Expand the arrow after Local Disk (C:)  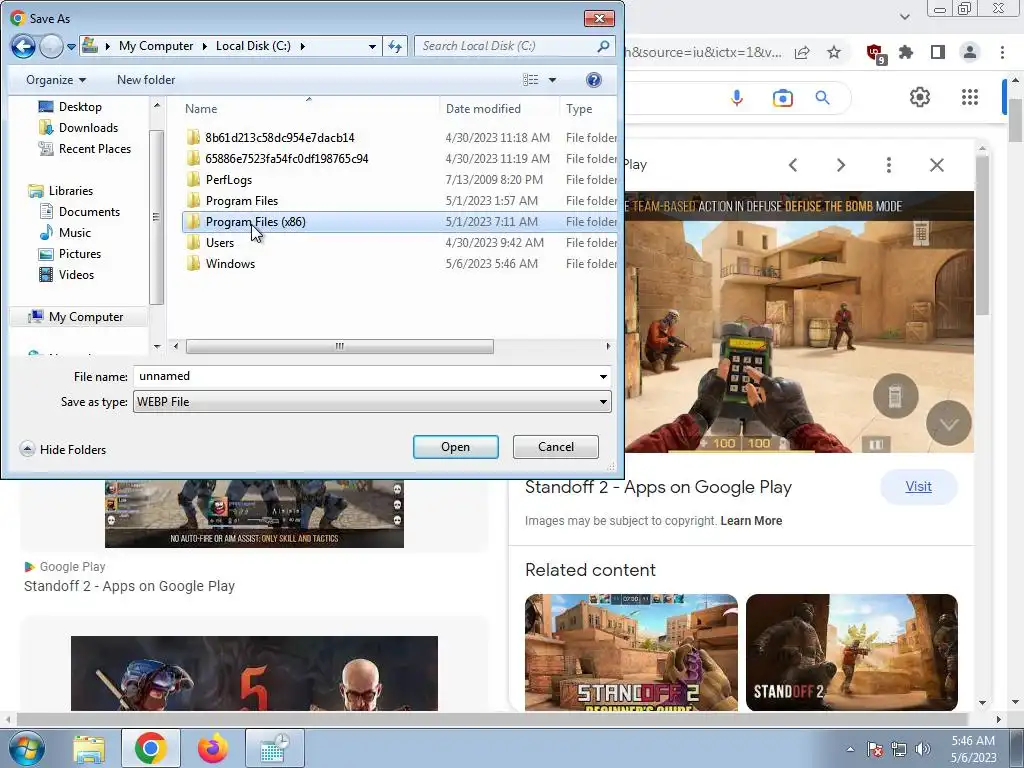302,46
